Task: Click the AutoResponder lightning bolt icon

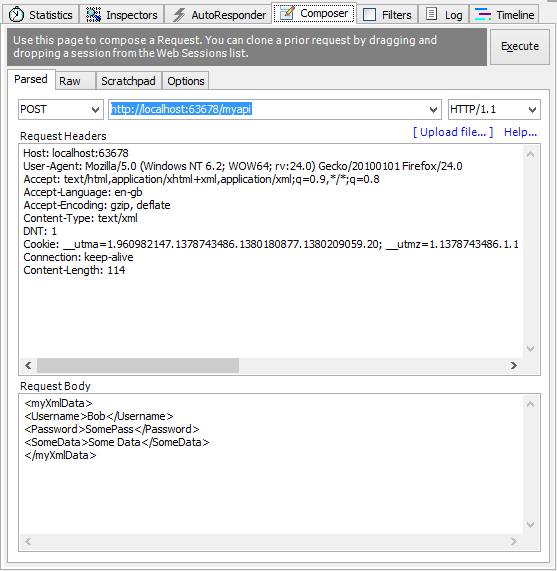Action: pos(179,15)
